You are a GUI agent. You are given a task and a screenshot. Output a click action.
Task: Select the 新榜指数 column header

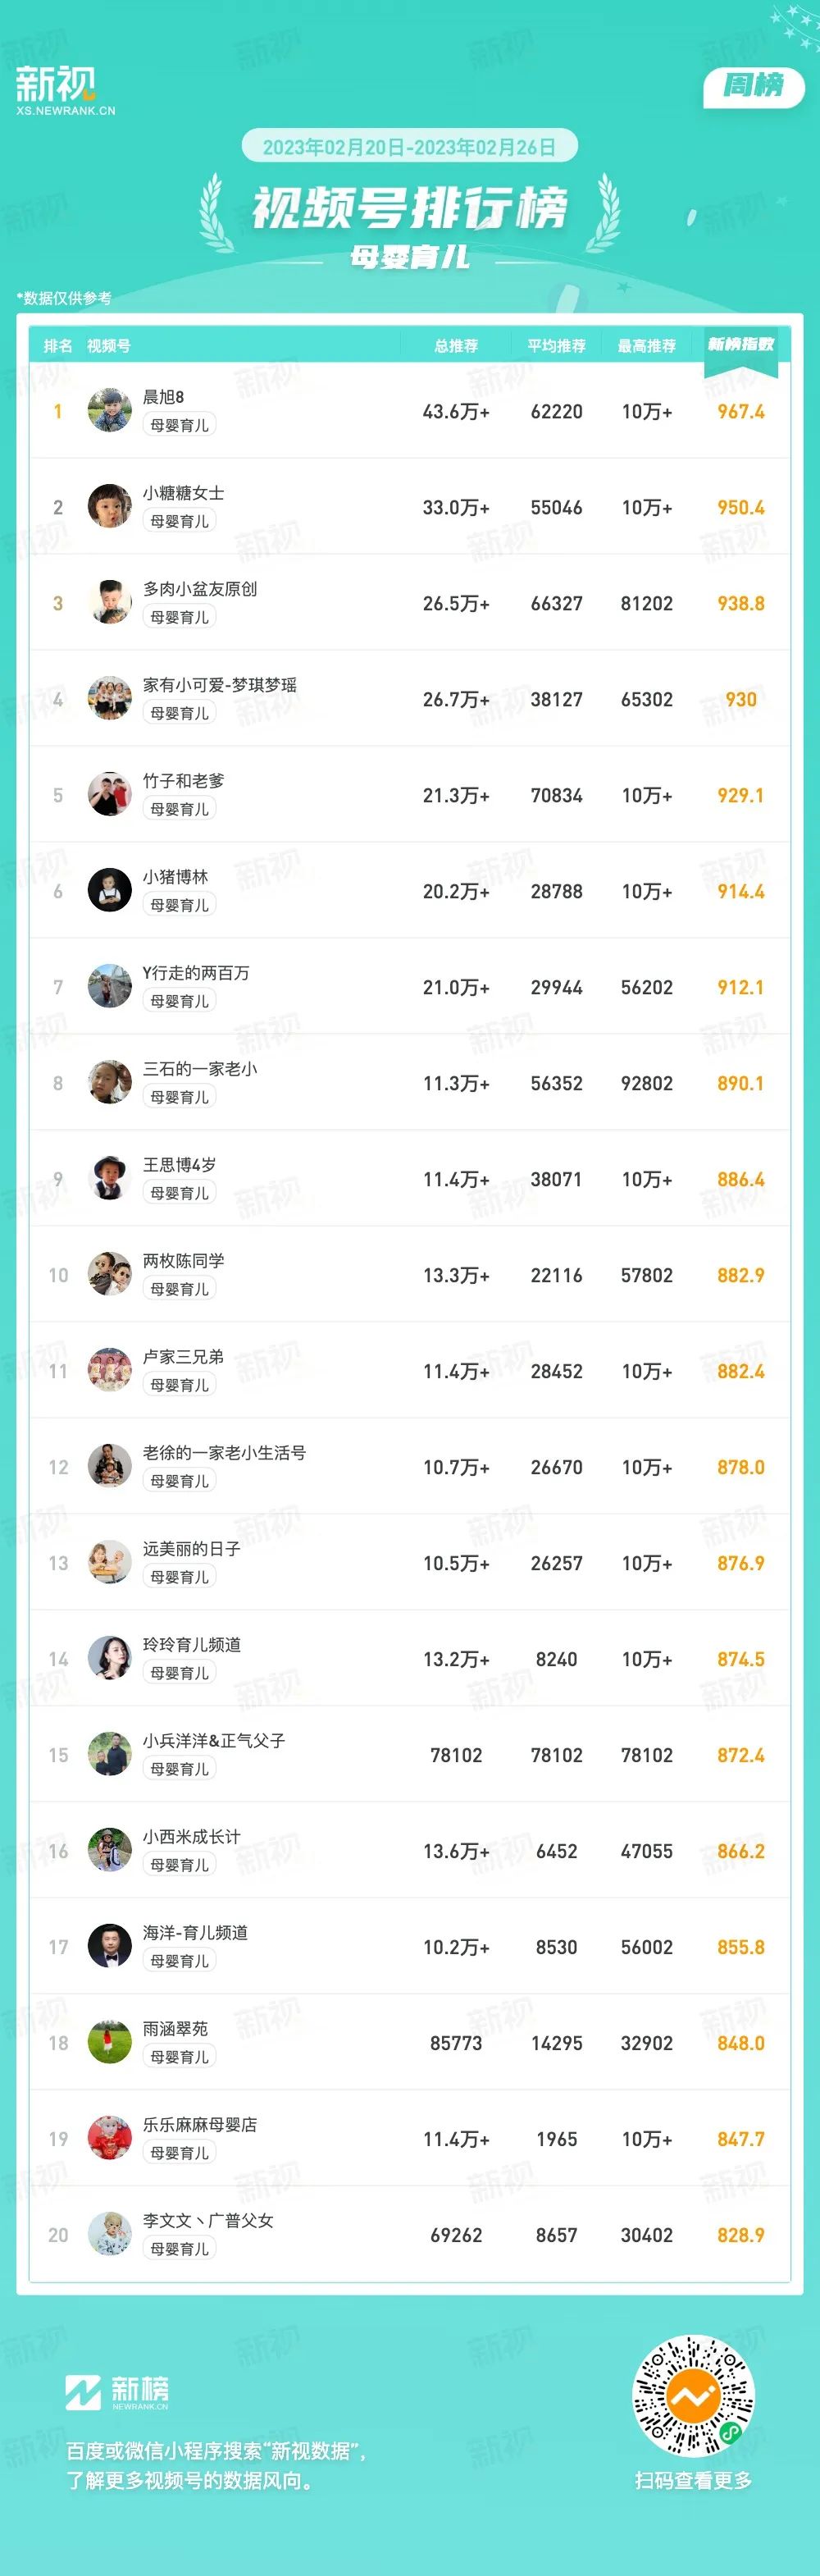point(741,344)
